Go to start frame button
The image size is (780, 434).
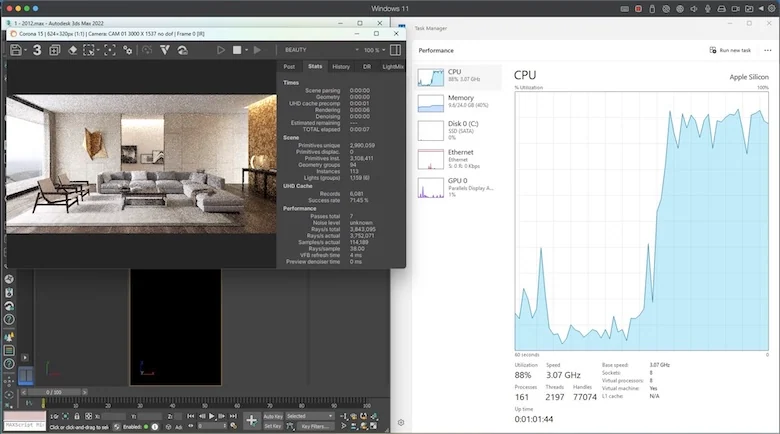tap(191, 416)
